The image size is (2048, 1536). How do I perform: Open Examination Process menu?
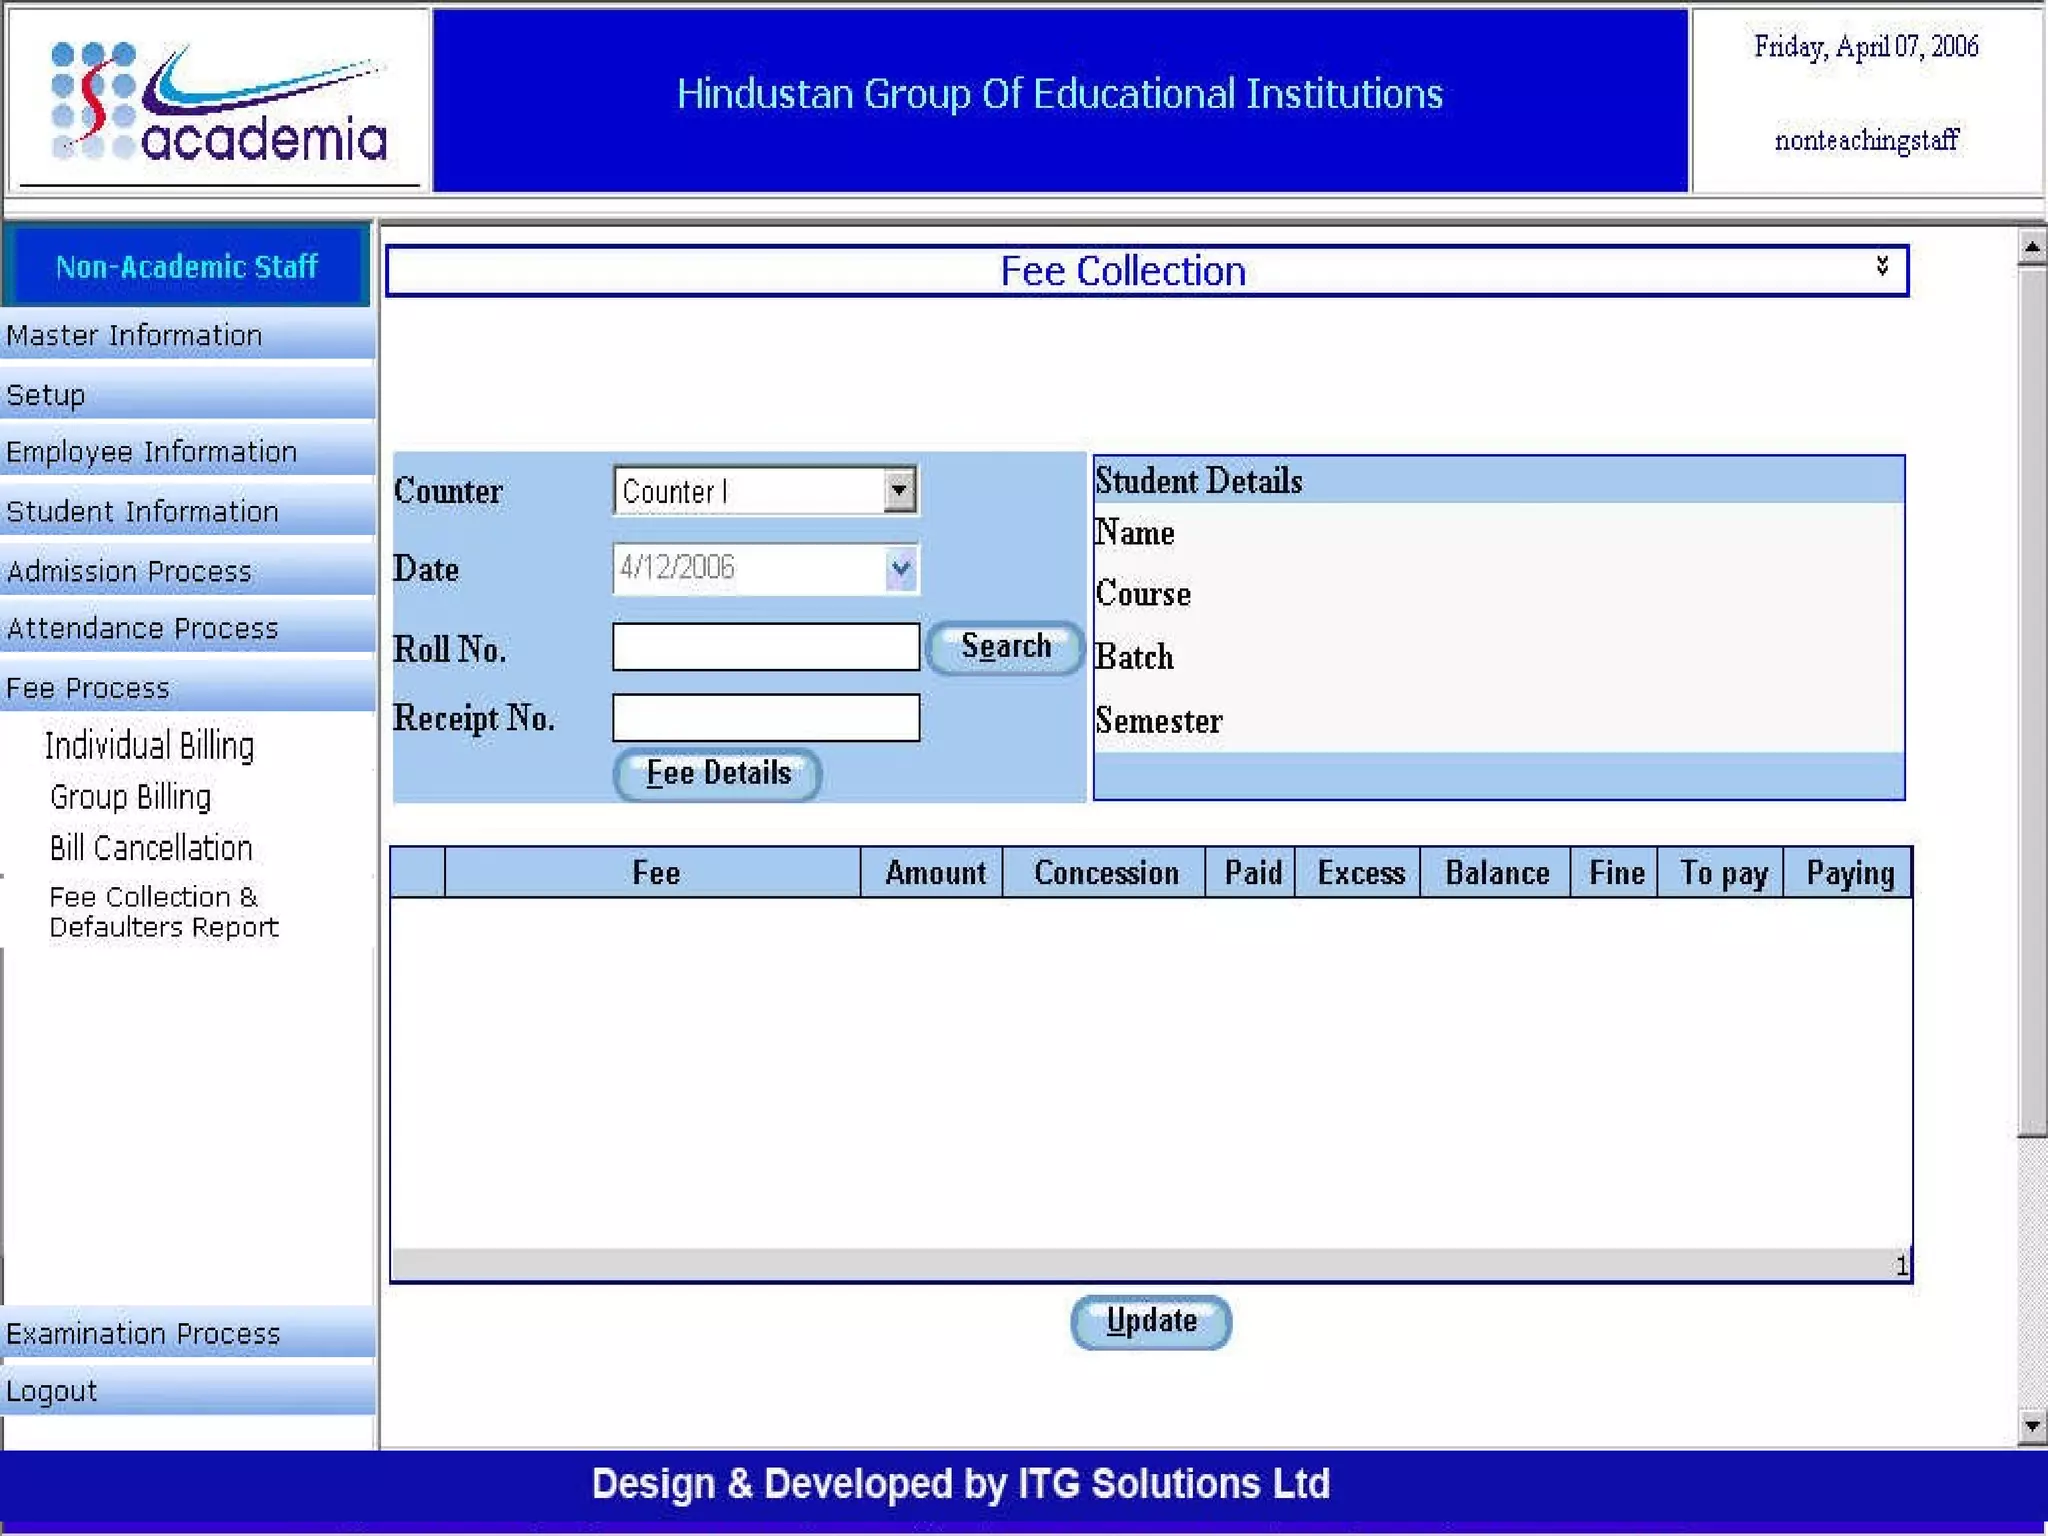pos(143,1334)
